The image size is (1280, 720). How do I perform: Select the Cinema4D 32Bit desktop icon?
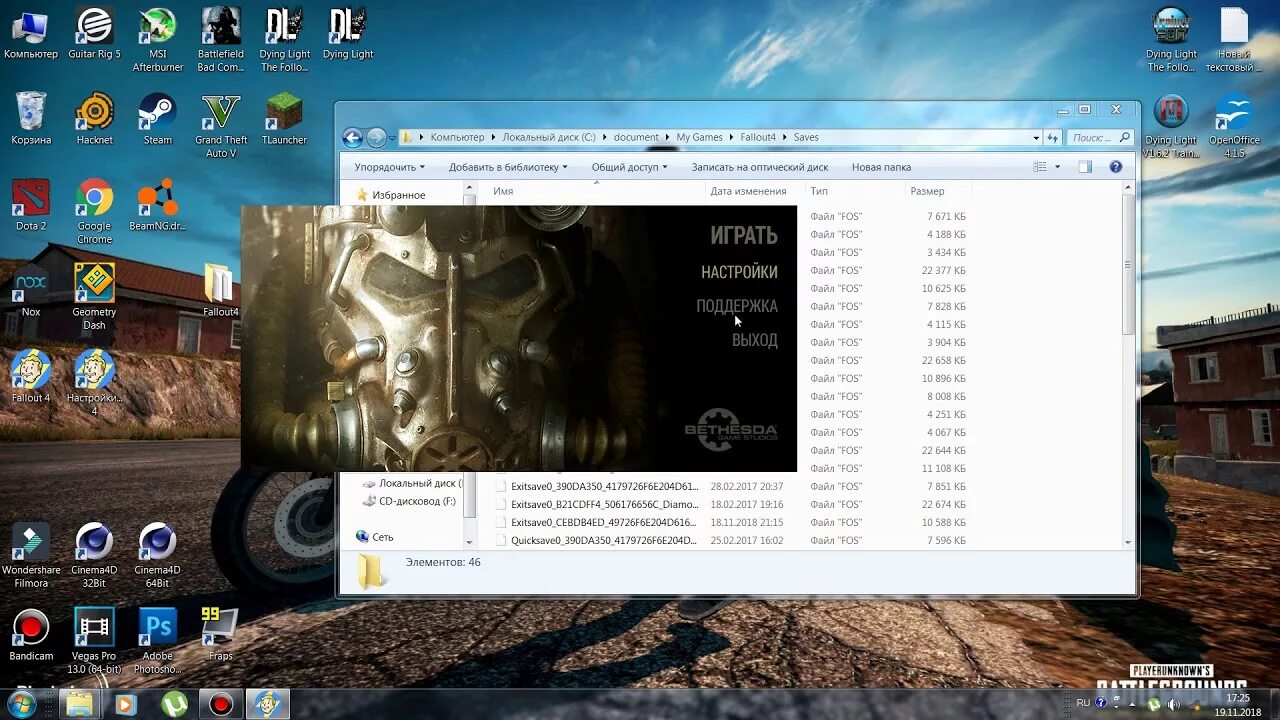[x=95, y=556]
